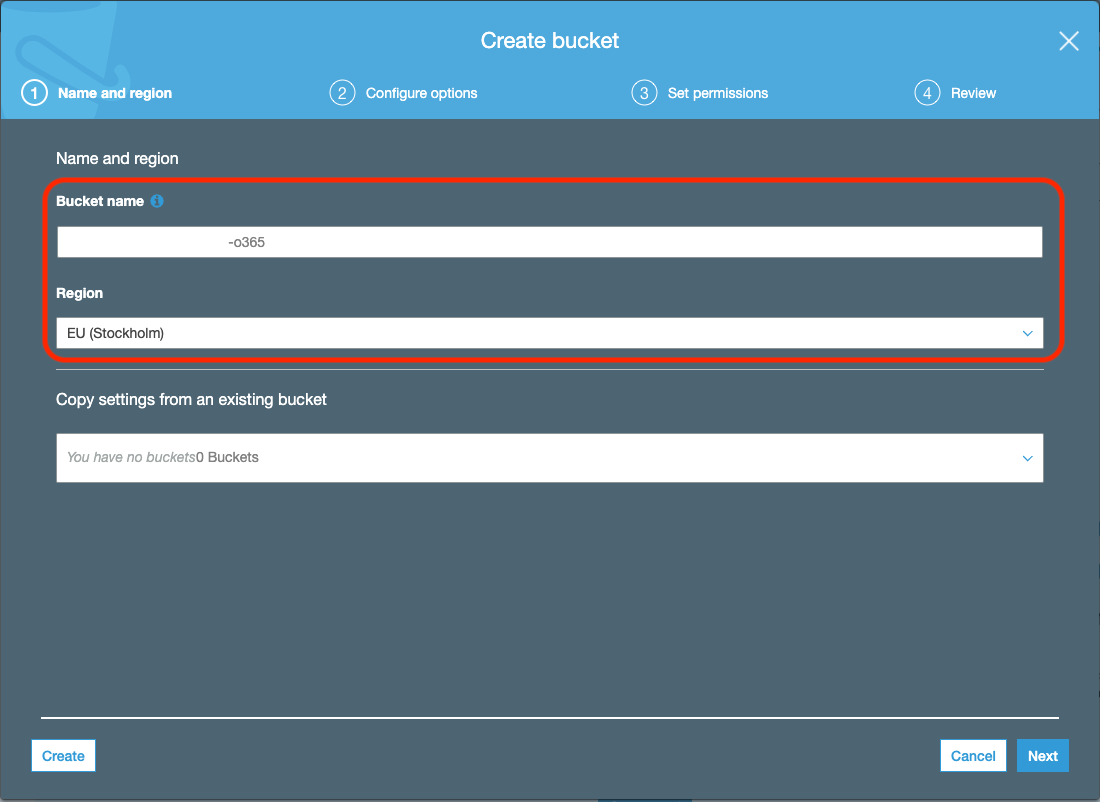Click the Create button

63,756
